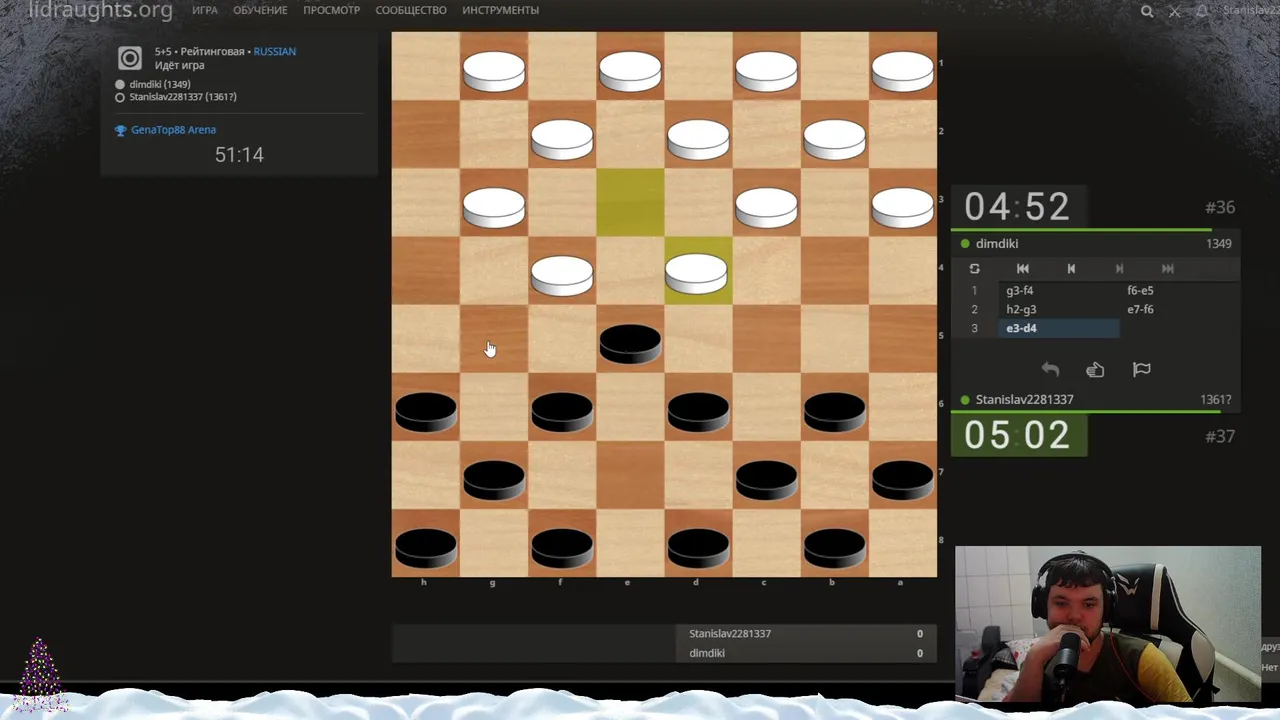Select the black piece on e5
1280x720 pixels.
(630, 342)
